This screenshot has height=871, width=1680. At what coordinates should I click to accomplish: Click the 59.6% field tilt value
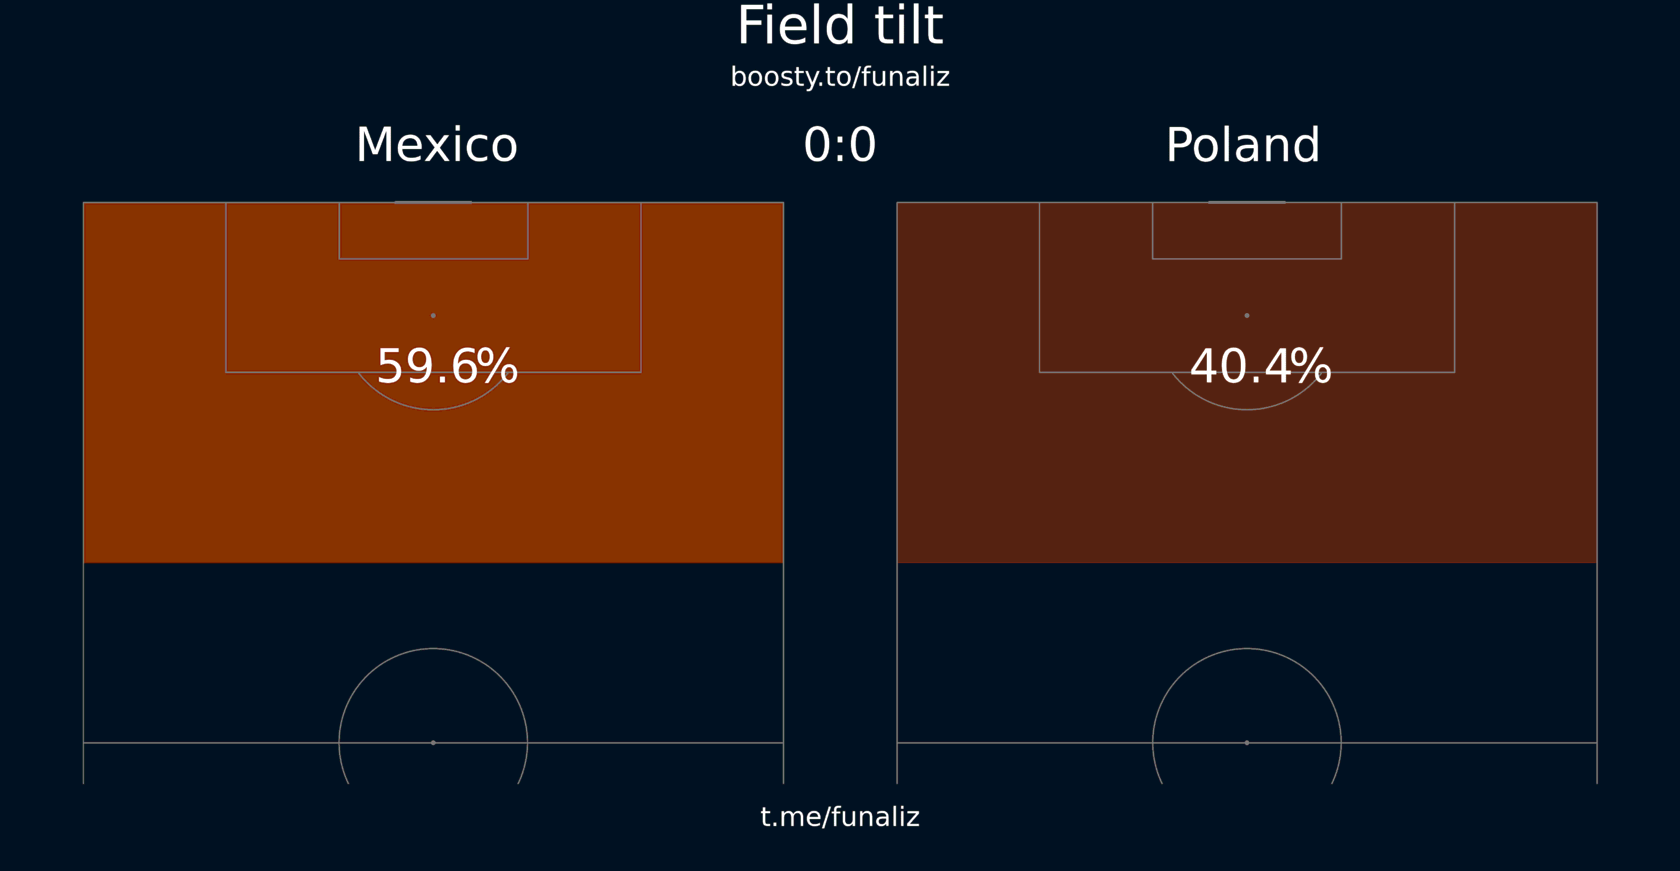(447, 367)
